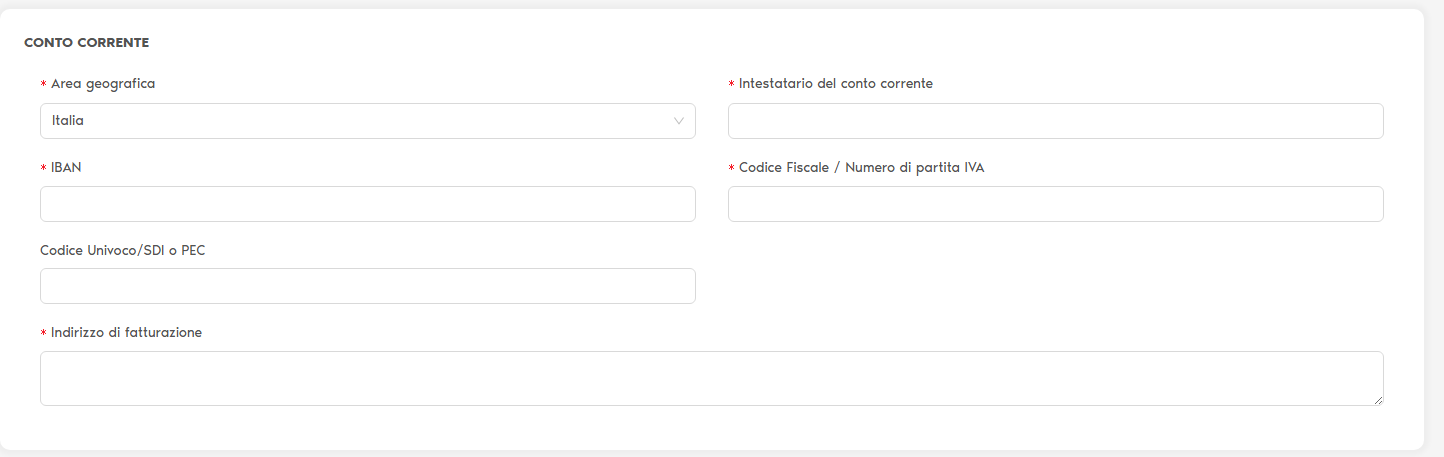Click inside the Indirizzo di fatturazione textarea
This screenshot has height=457, width=1444.
[x=711, y=378]
